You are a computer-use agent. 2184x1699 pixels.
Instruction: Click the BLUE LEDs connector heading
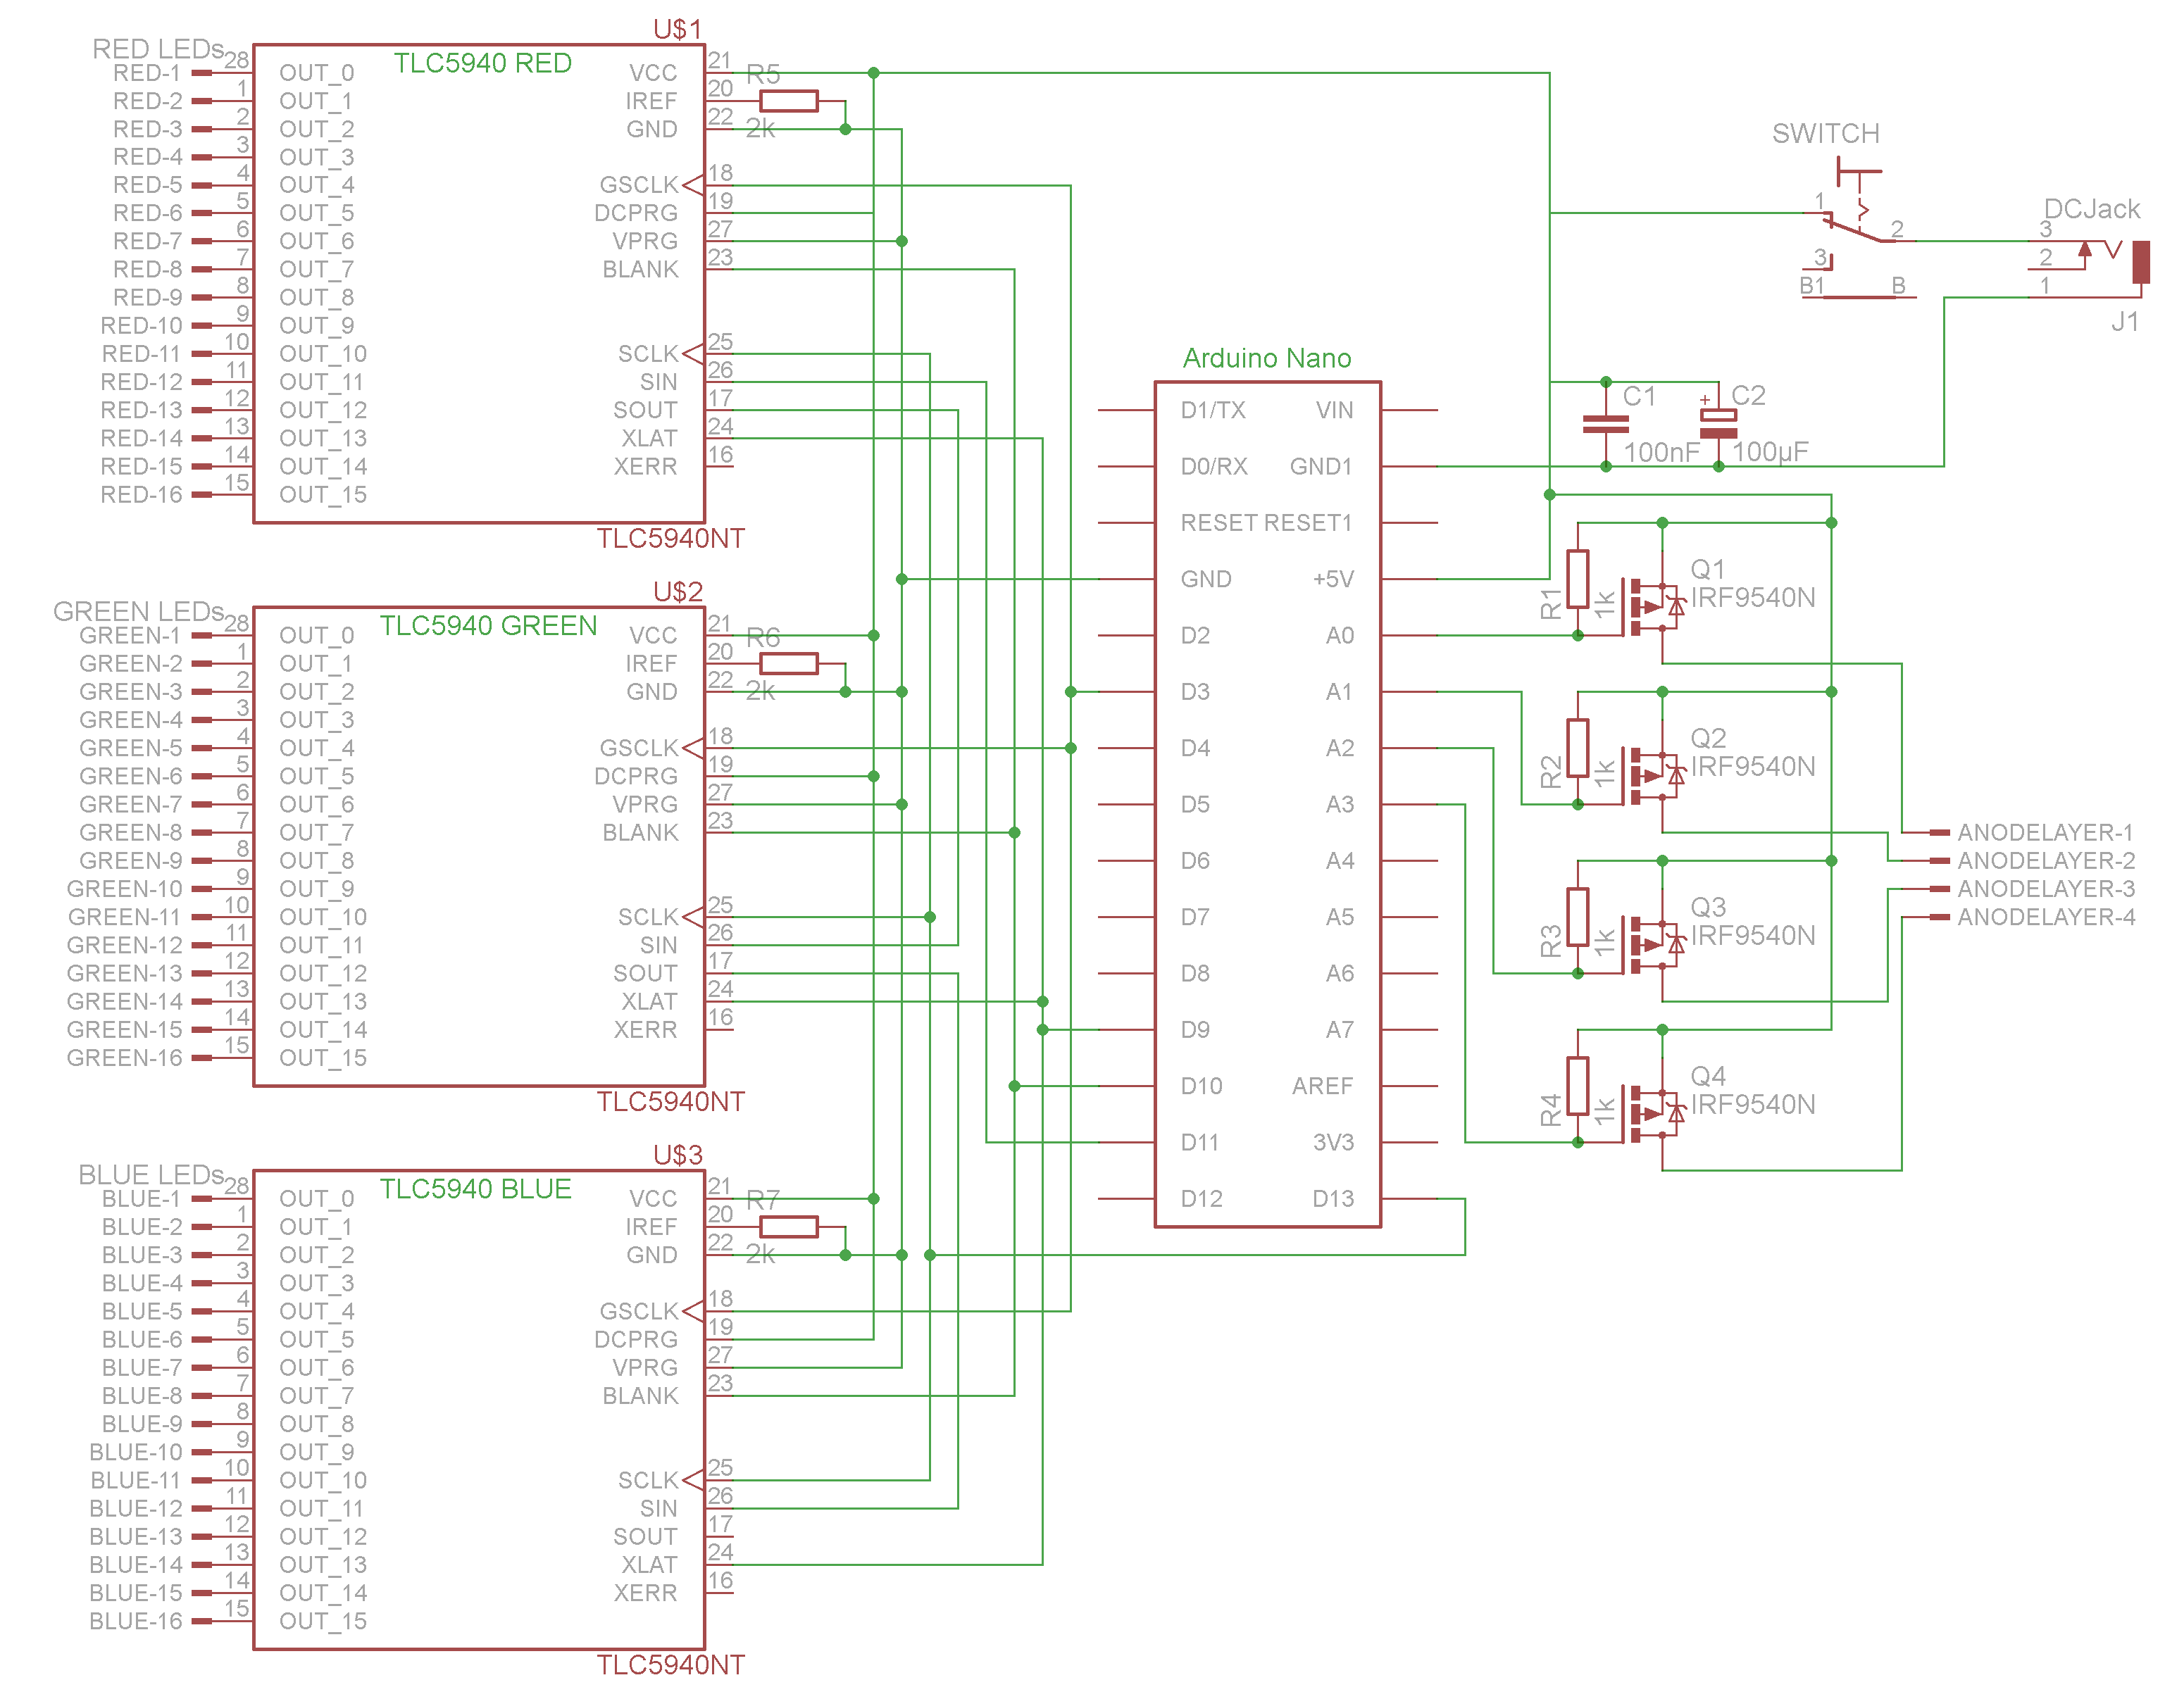click(x=151, y=1174)
